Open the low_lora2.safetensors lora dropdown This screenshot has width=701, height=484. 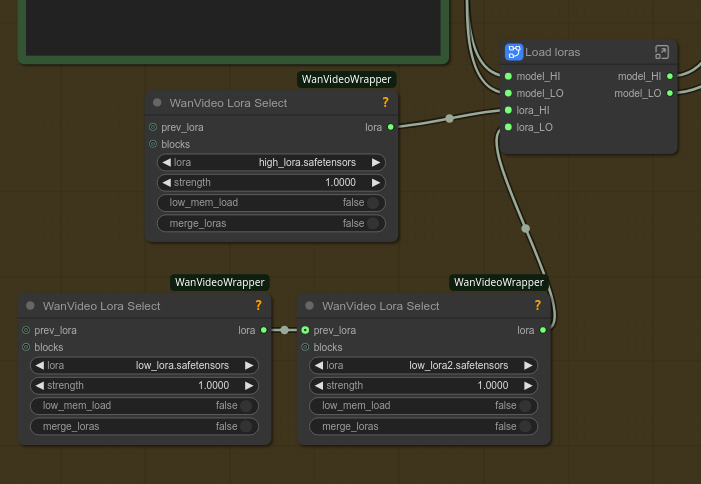pyautogui.click(x=423, y=365)
